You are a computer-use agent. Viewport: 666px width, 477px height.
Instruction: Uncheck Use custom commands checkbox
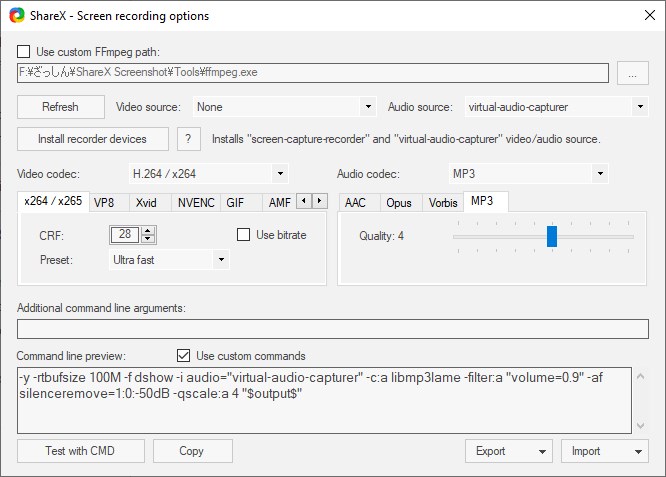pyautogui.click(x=183, y=356)
